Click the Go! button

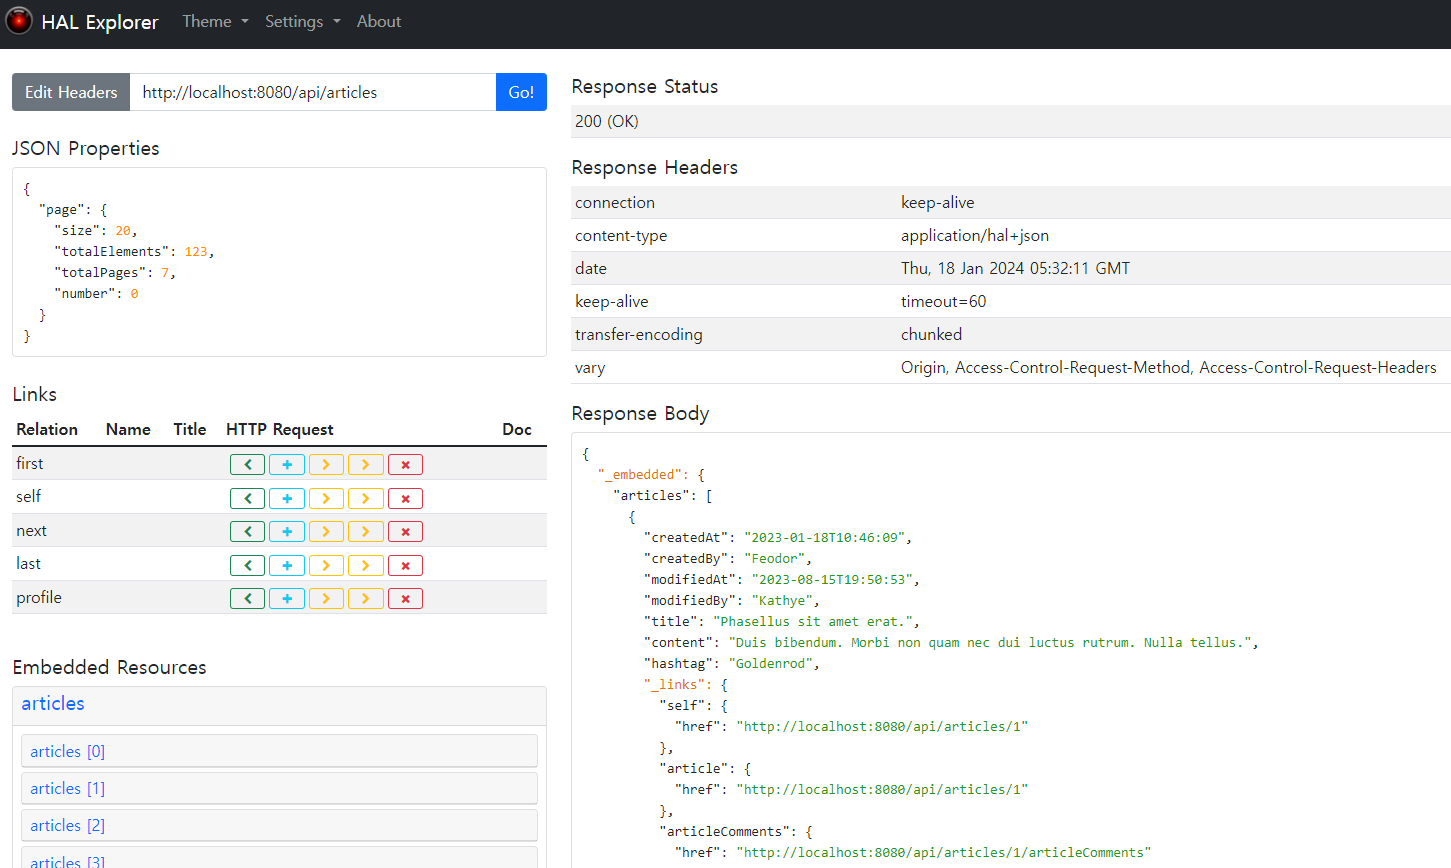click(521, 92)
